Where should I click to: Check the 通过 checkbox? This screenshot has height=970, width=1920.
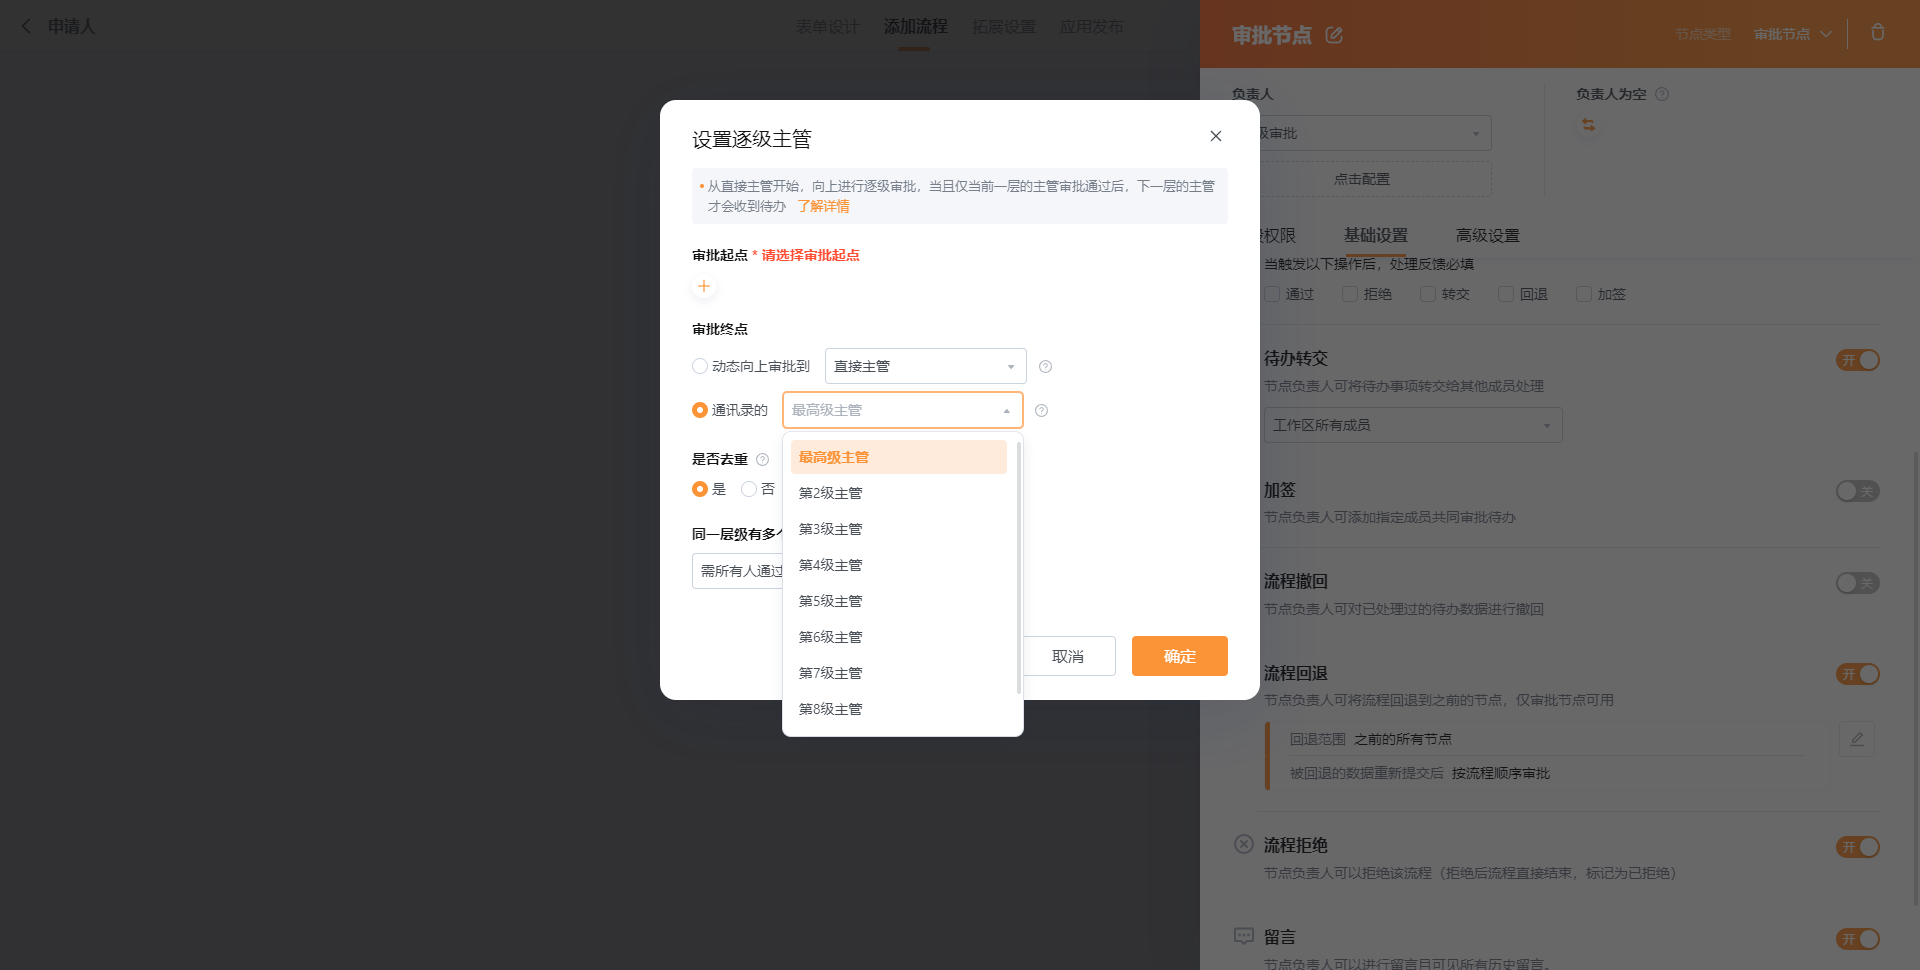1272,294
